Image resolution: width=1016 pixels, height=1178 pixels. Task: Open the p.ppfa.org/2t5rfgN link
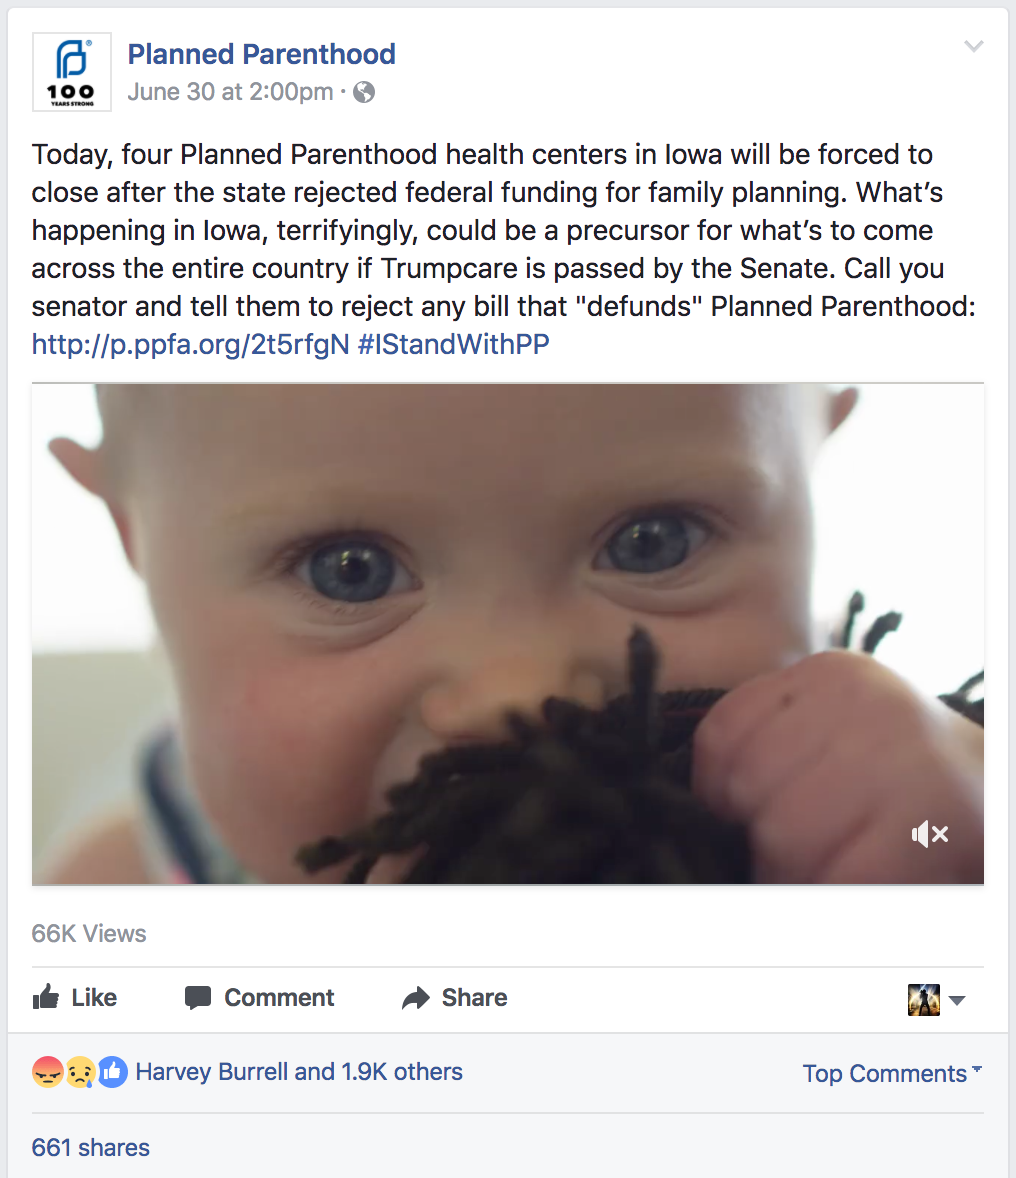(190, 344)
